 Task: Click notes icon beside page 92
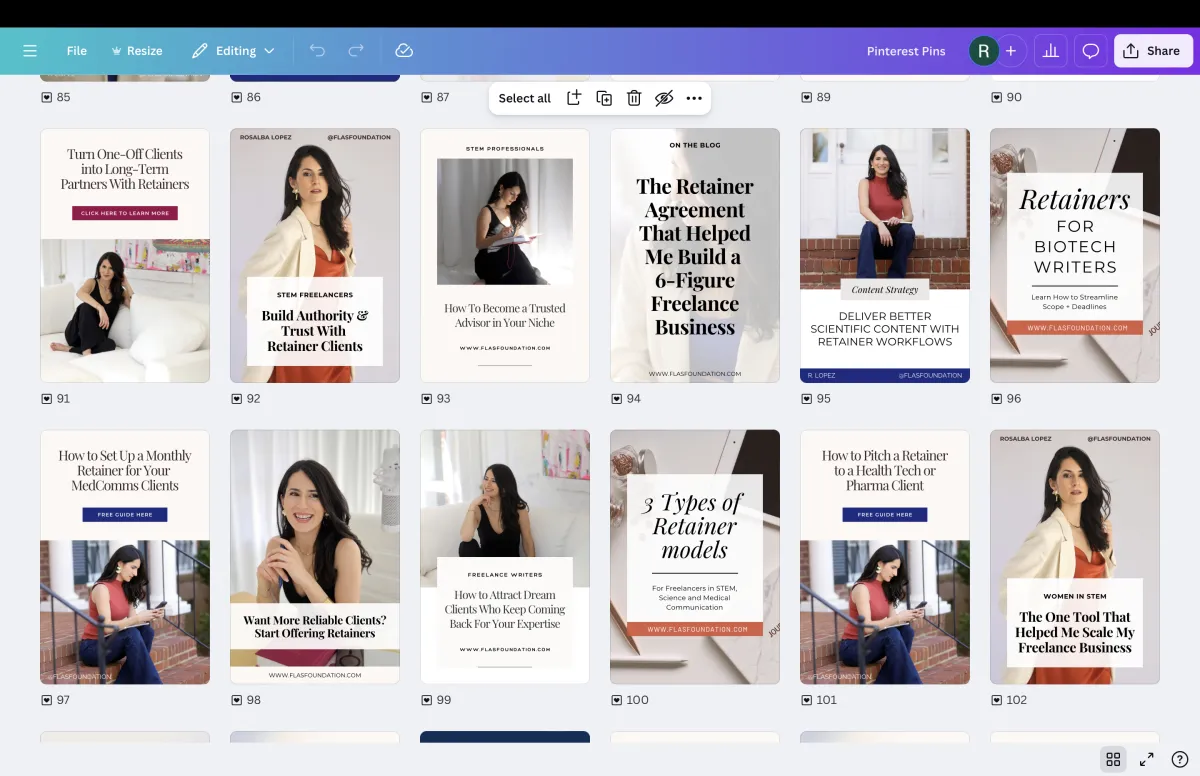pos(236,398)
